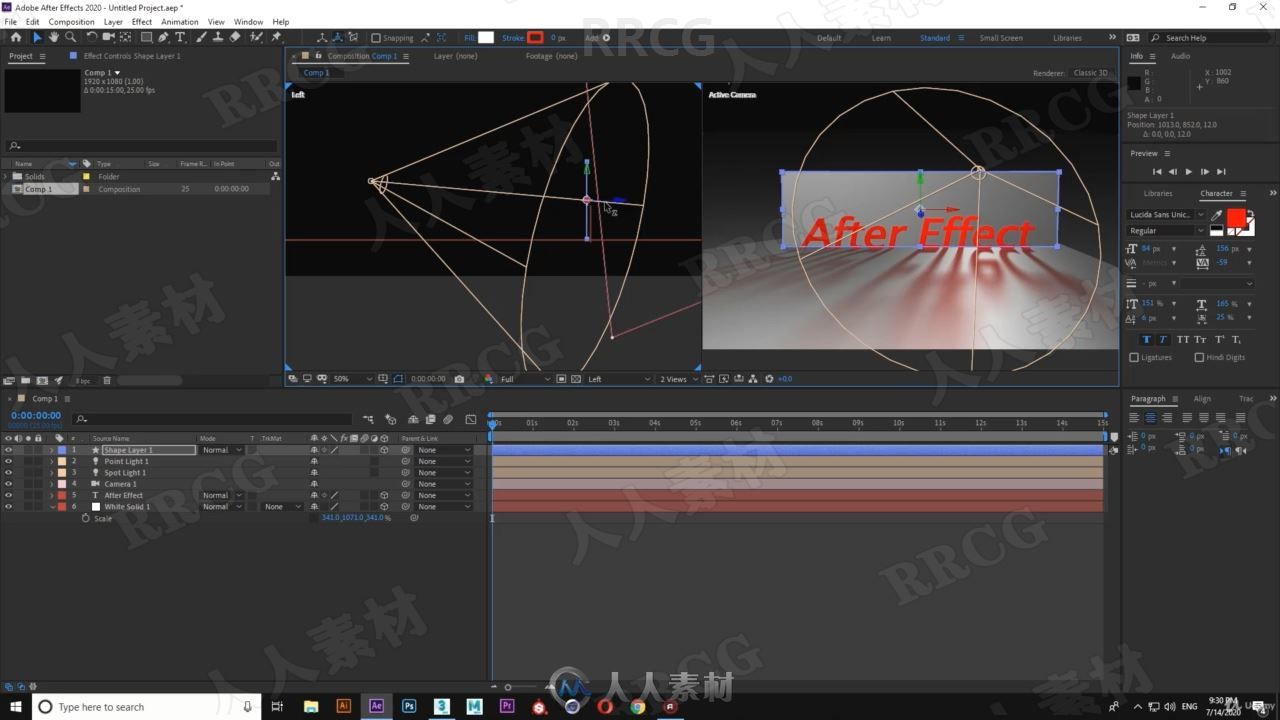Select the Rotation tool
1280x720 pixels.
click(x=92, y=37)
